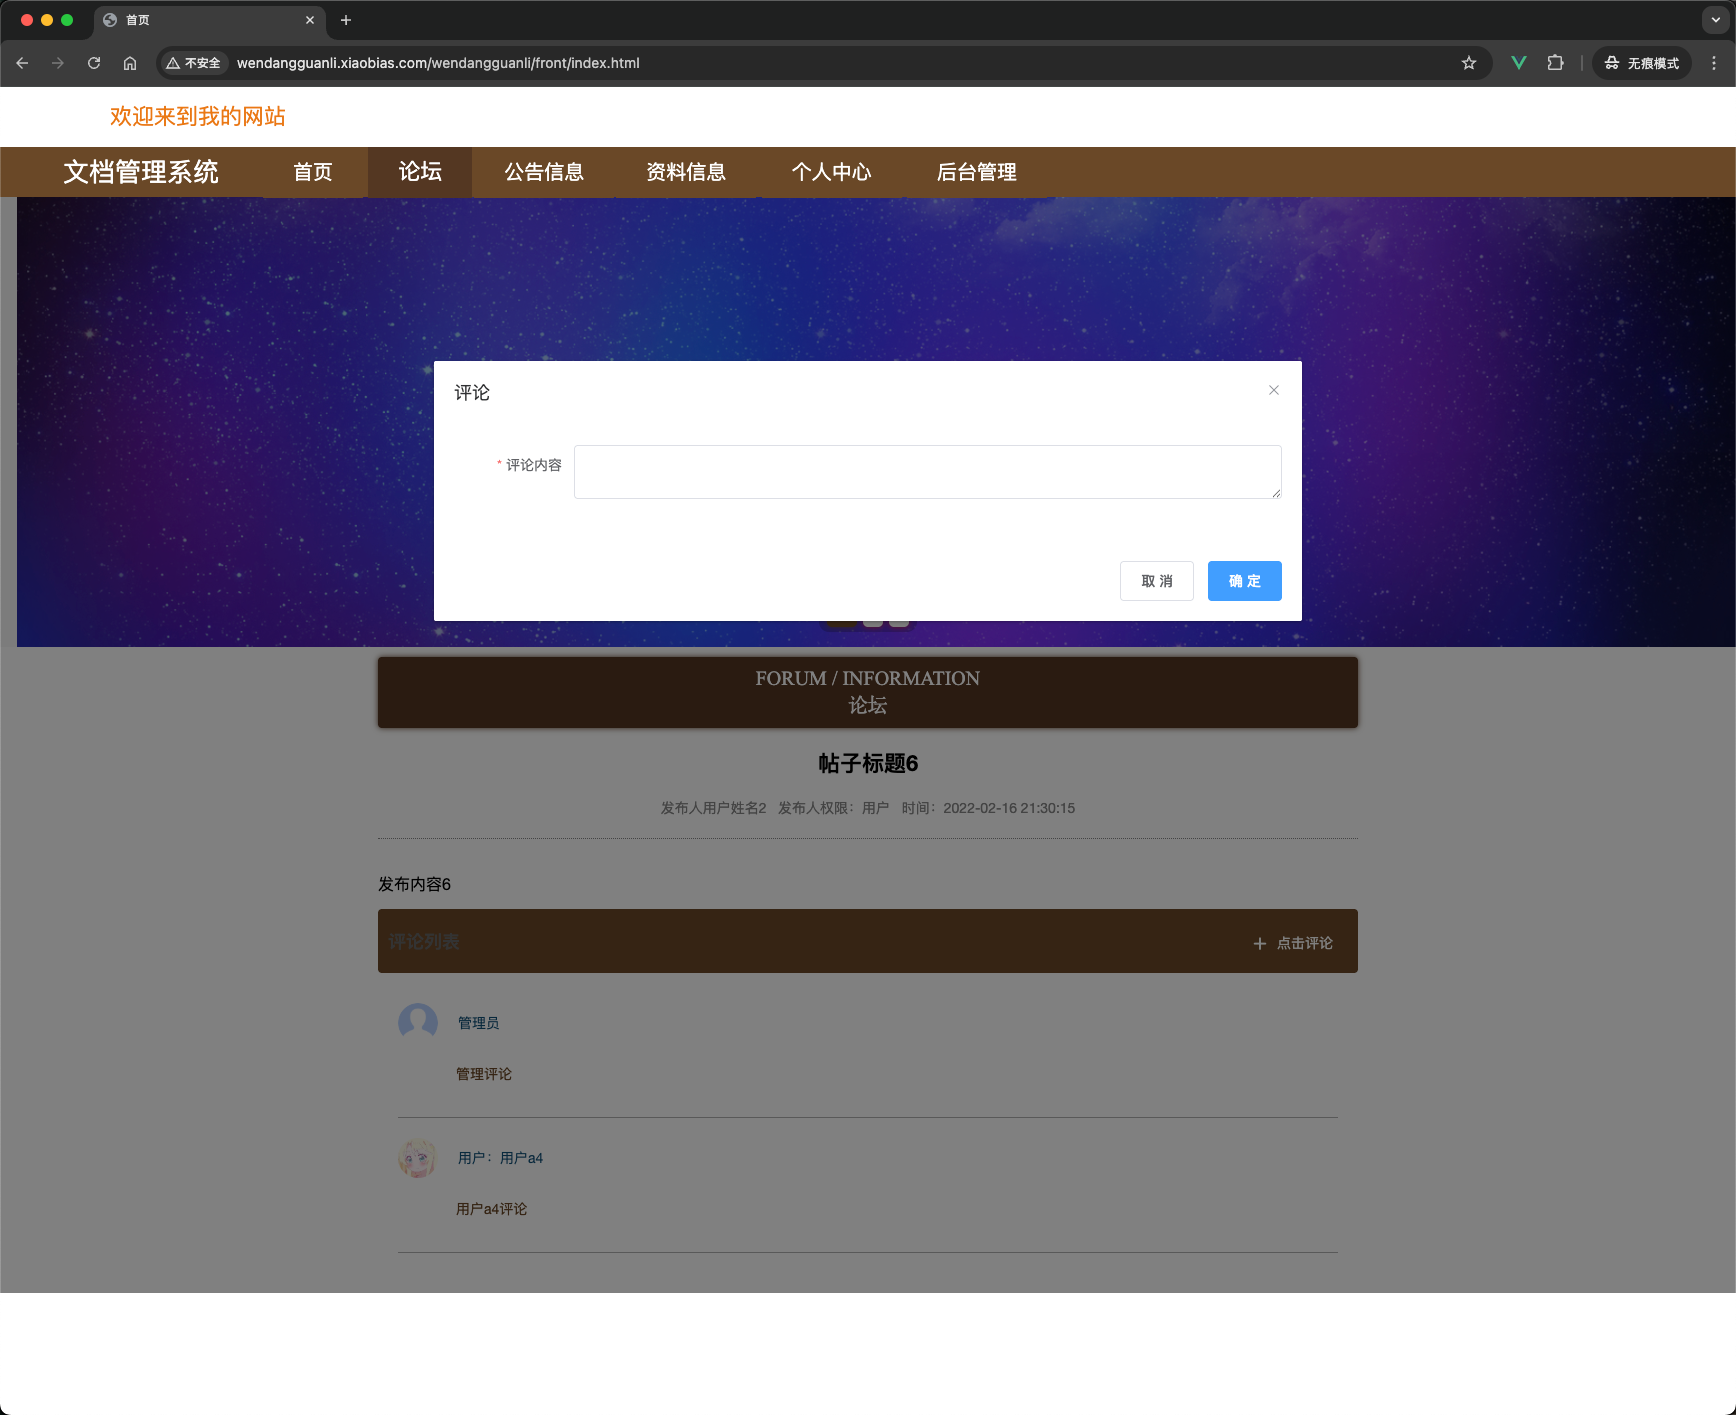This screenshot has width=1736, height=1415.
Task: Close the 评论 dialog with X icon
Action: tap(1273, 390)
